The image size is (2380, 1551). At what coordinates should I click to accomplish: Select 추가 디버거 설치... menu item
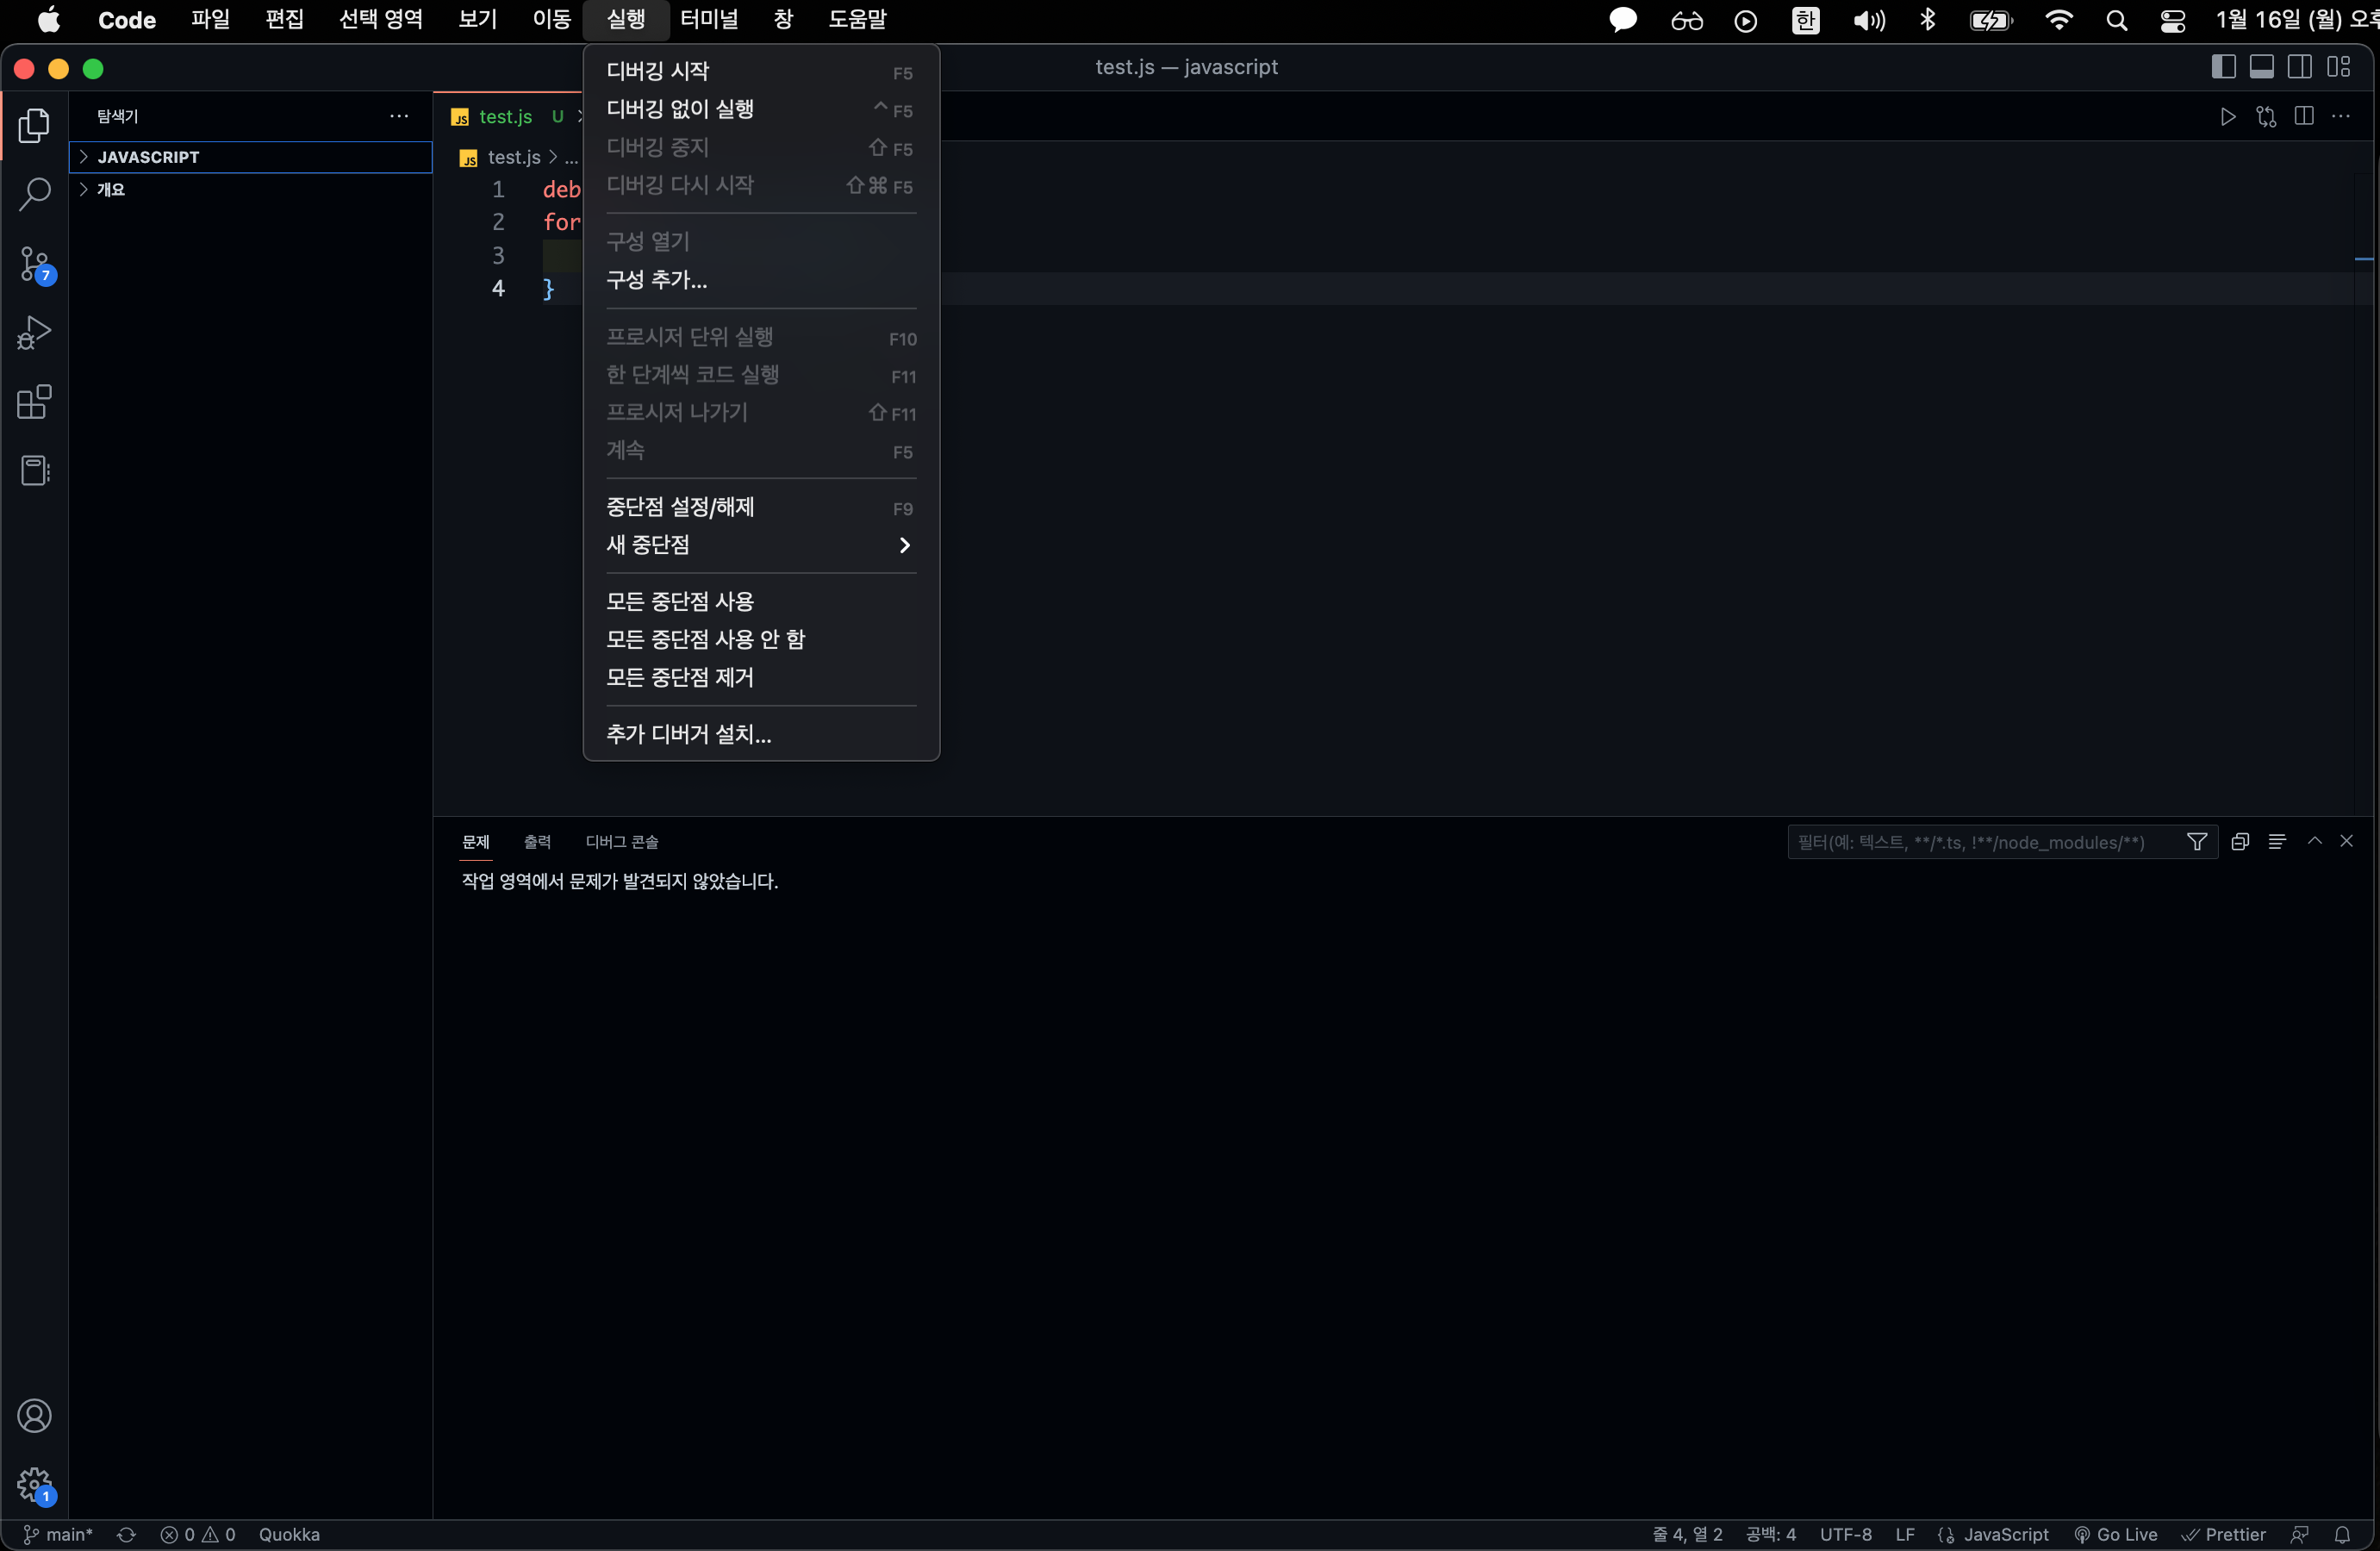point(760,734)
